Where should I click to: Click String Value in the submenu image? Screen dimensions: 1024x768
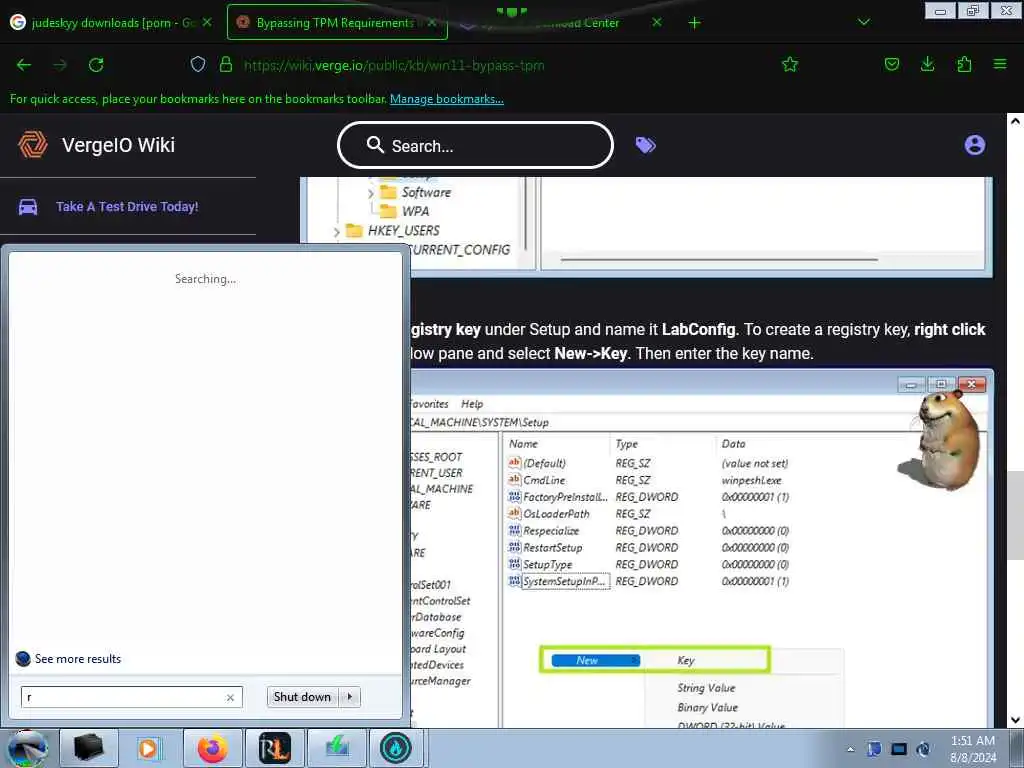click(x=706, y=688)
